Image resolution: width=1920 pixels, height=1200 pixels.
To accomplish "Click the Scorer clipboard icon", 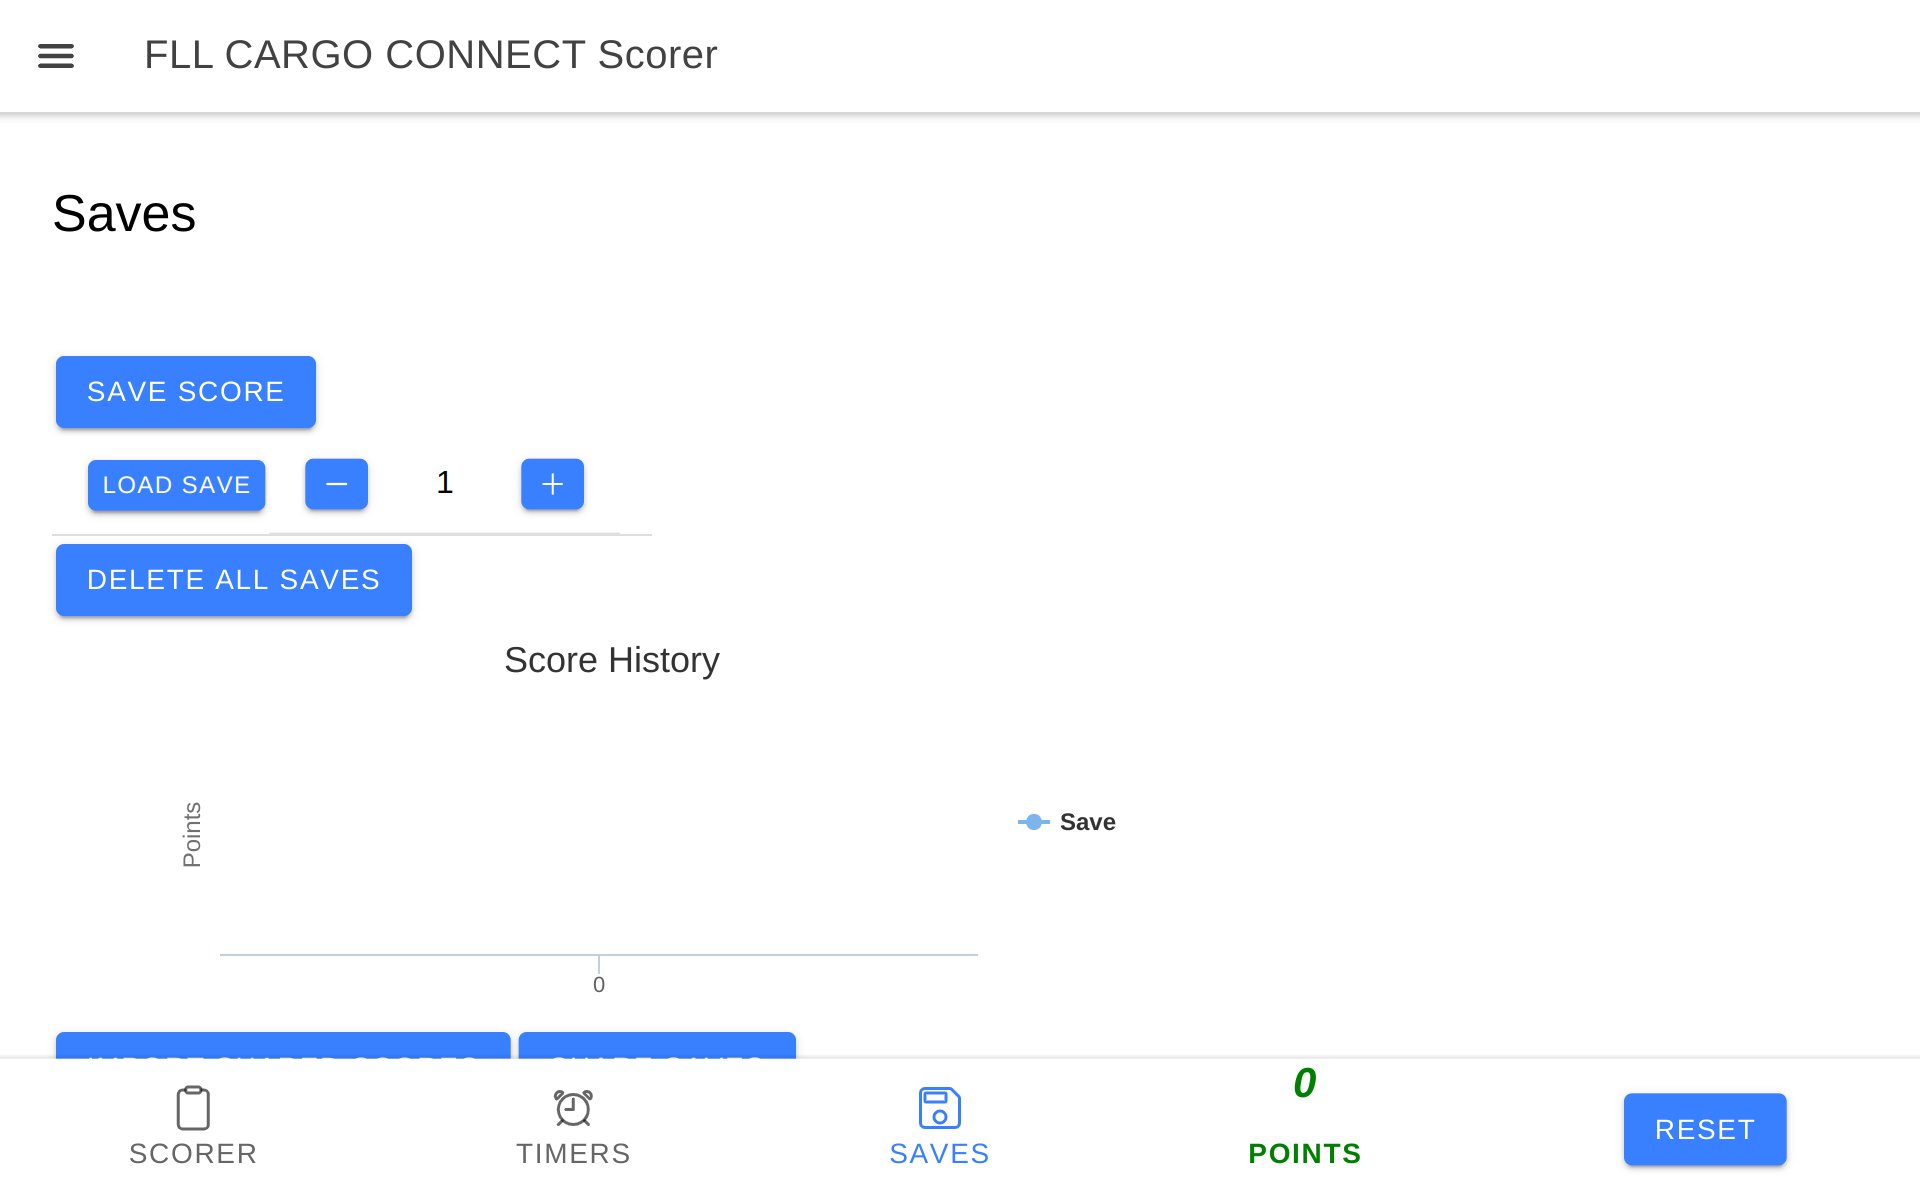I will 193,1108.
